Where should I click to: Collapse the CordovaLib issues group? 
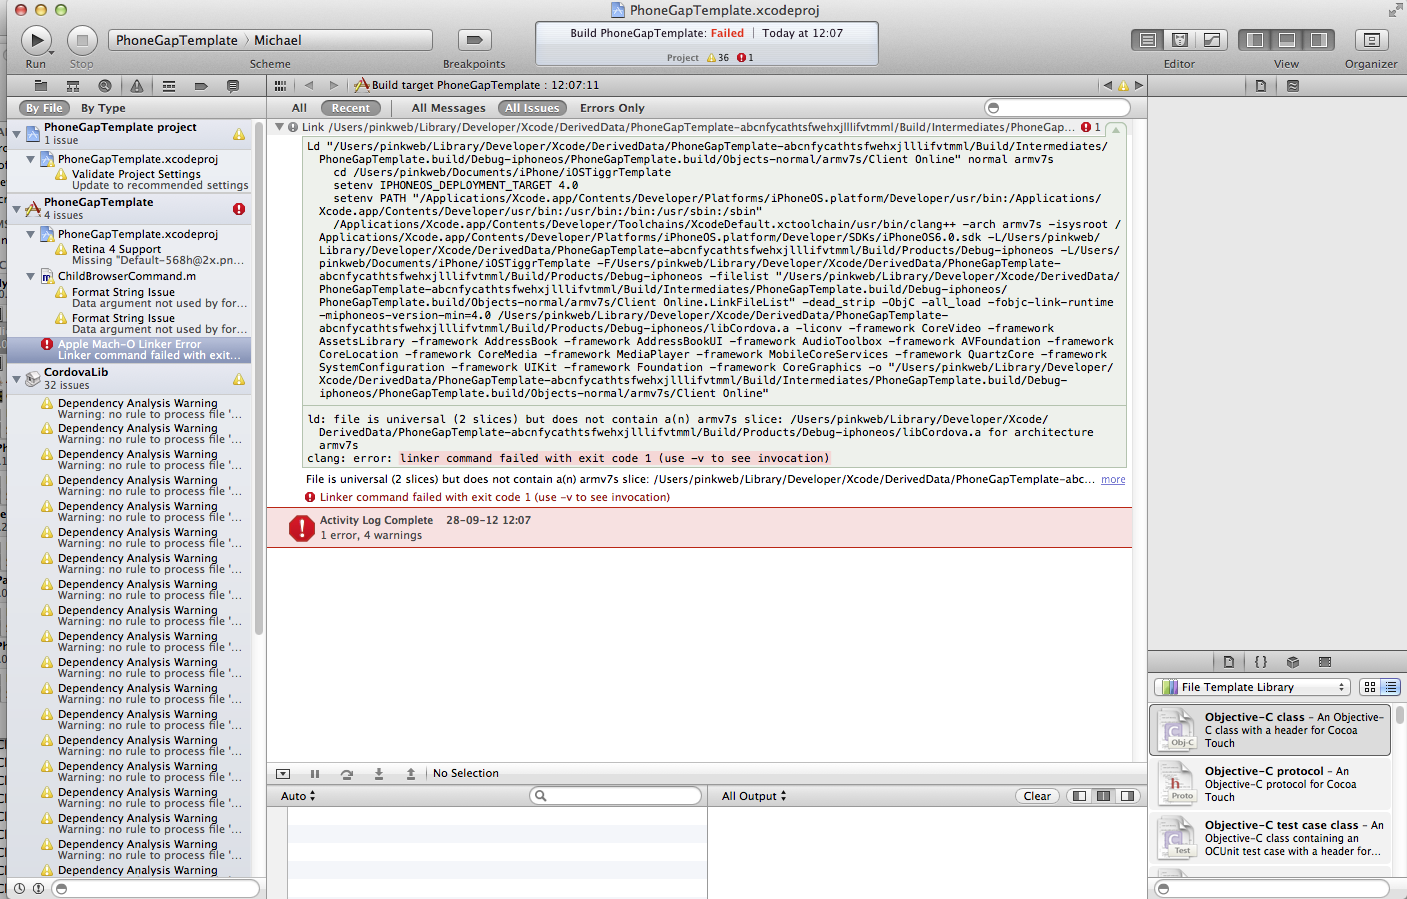click(x=17, y=379)
